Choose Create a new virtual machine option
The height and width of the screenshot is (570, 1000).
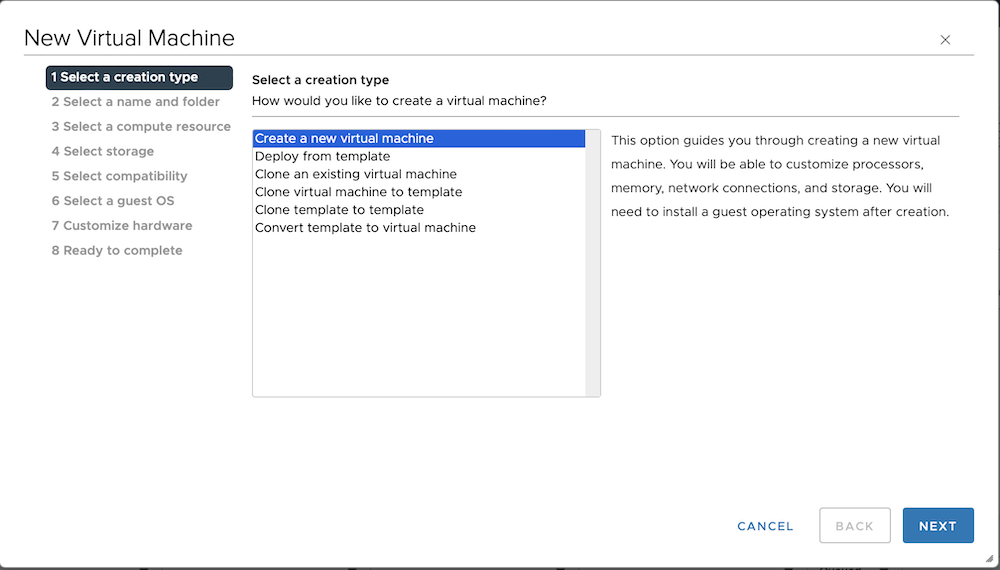(419, 138)
